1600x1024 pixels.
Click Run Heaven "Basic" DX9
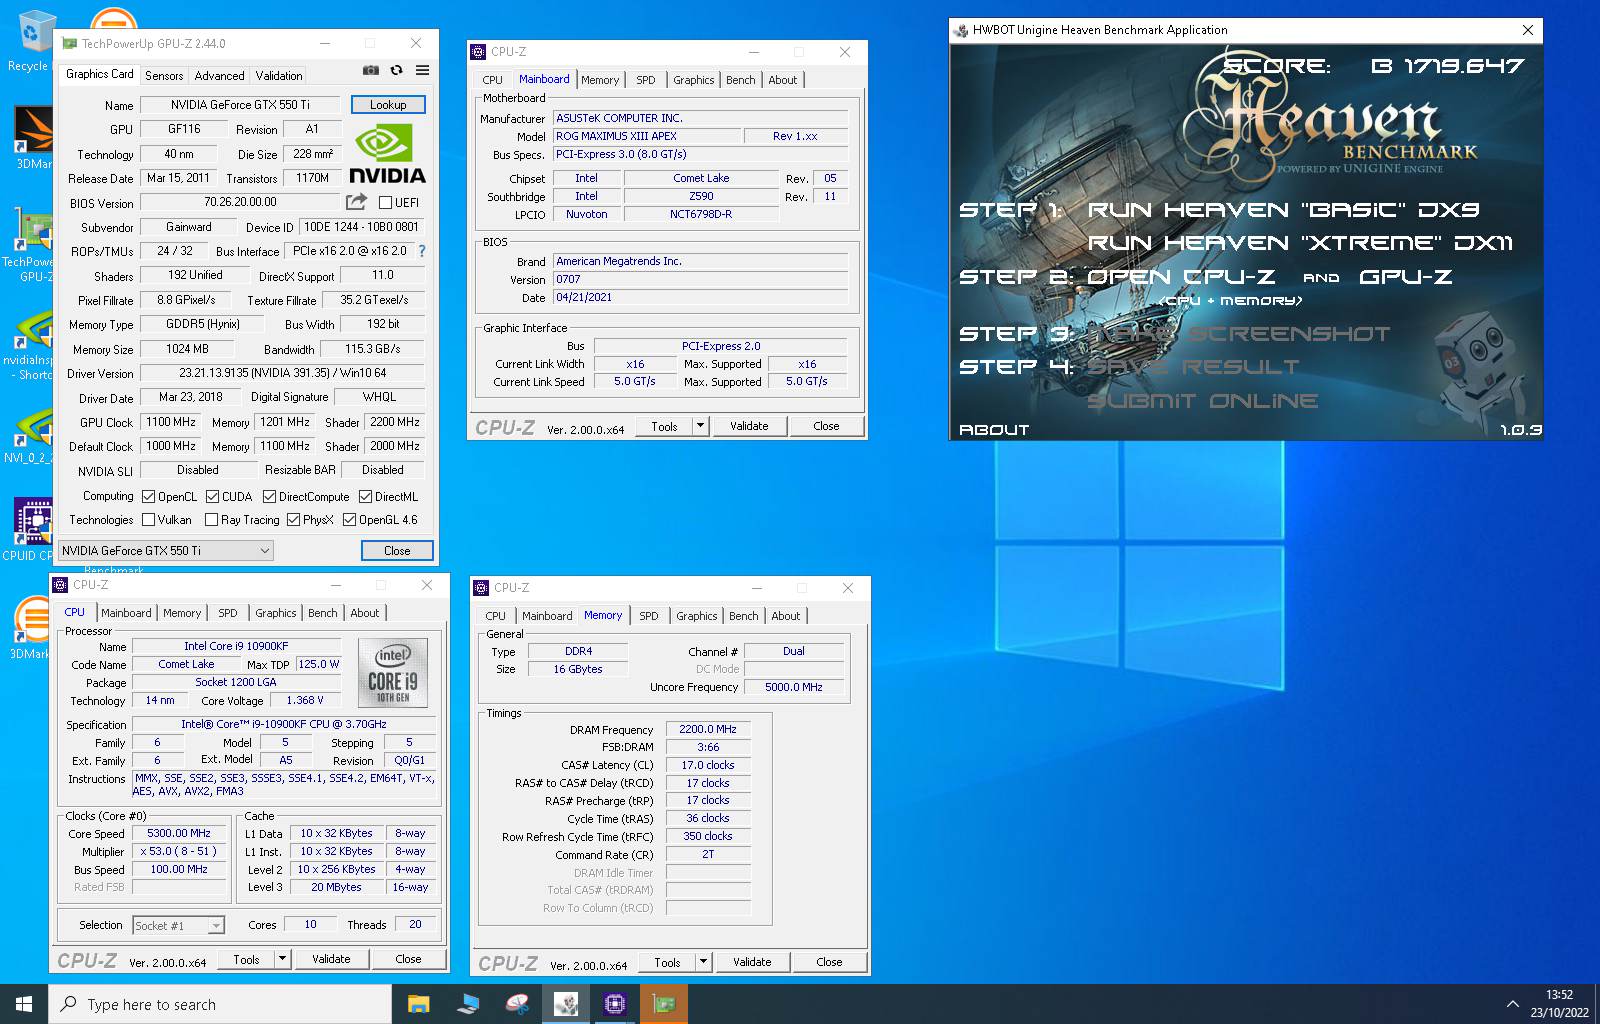1283,210
